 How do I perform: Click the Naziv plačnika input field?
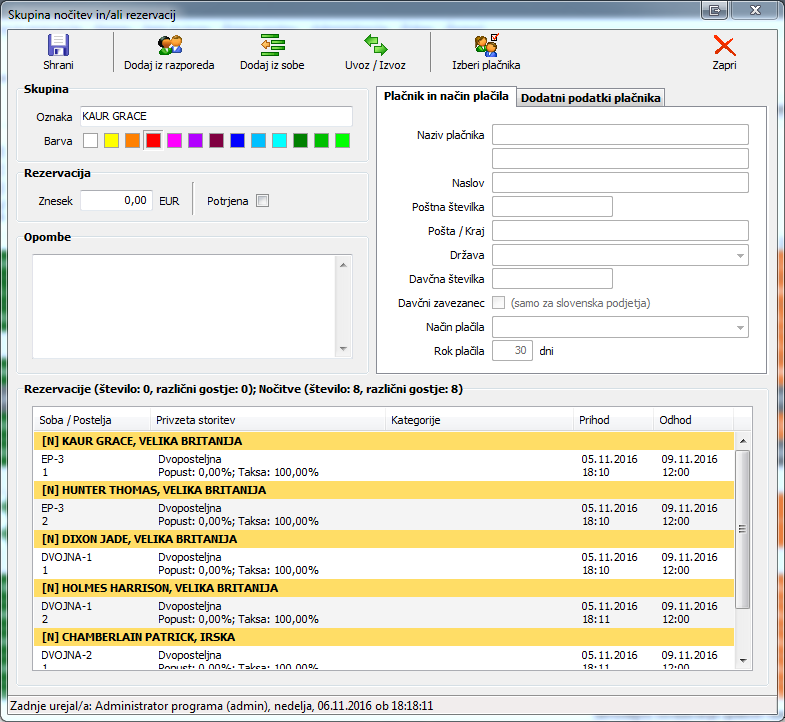(620, 135)
